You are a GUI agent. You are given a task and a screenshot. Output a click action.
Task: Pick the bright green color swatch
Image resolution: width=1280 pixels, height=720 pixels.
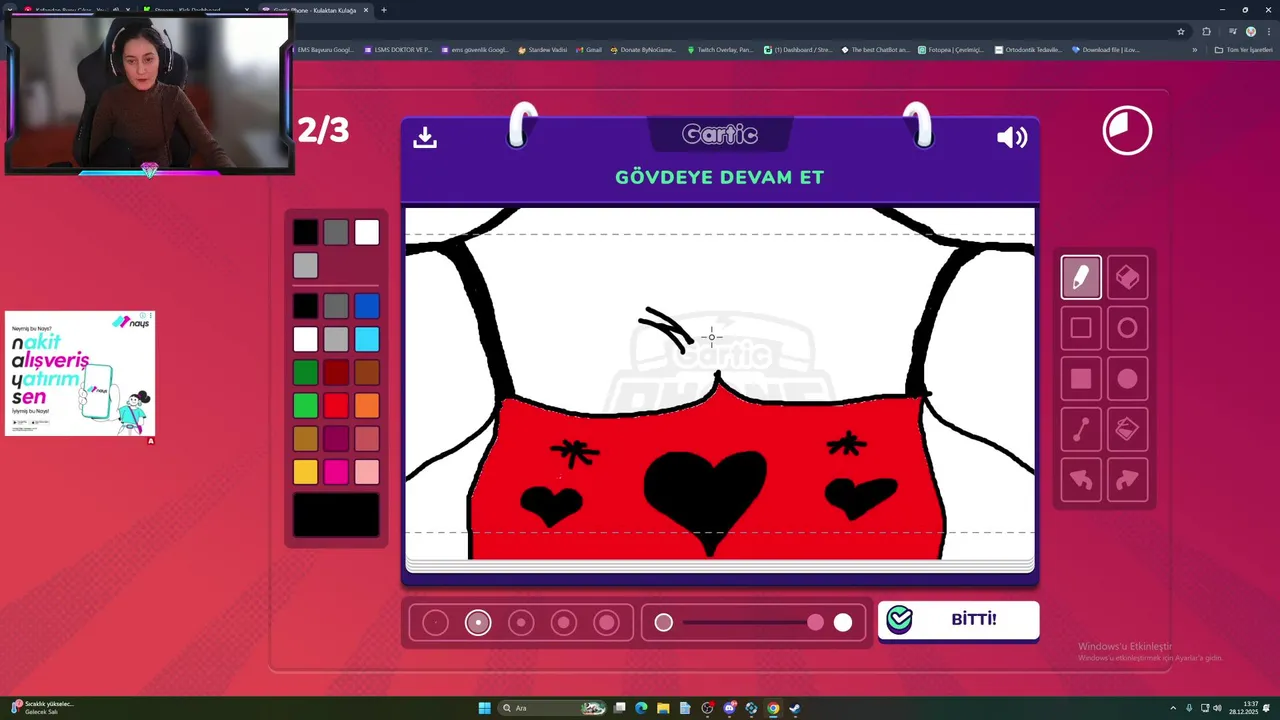(306, 406)
